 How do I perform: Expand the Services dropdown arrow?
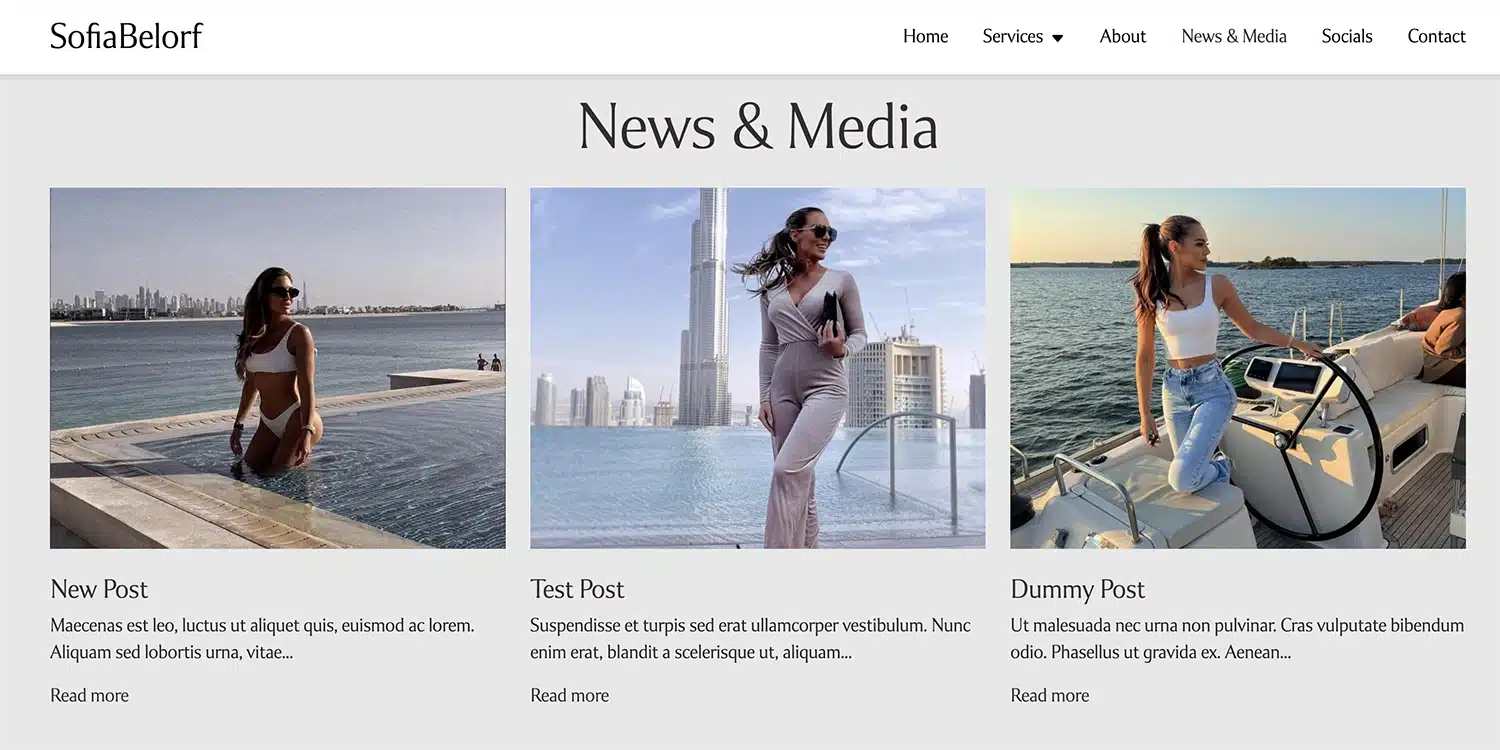[x=1057, y=38]
